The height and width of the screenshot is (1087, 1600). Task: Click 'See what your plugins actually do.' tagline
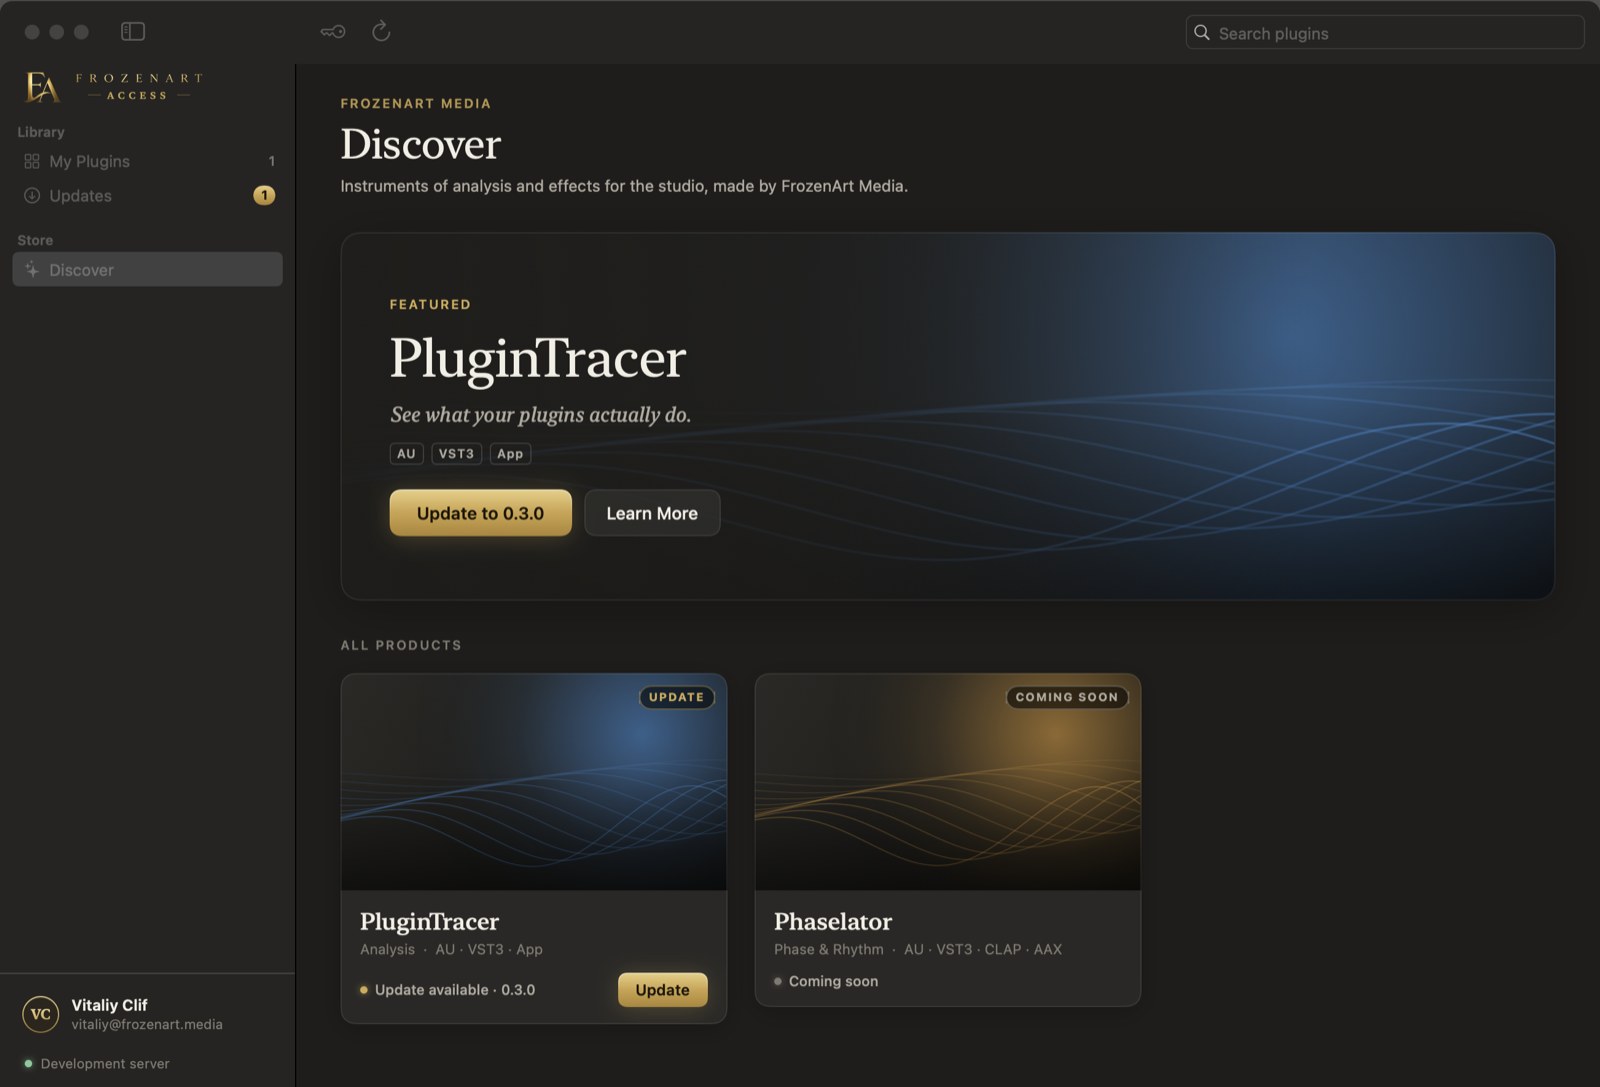click(x=541, y=415)
